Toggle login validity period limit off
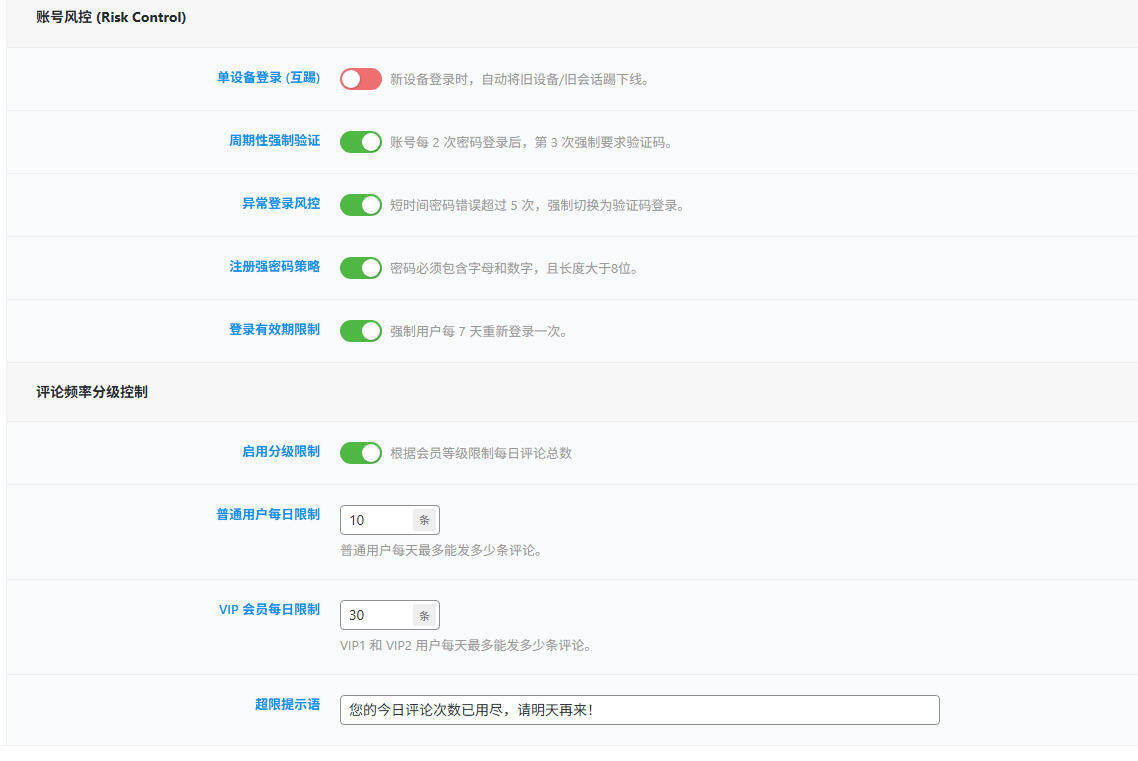 tap(360, 331)
